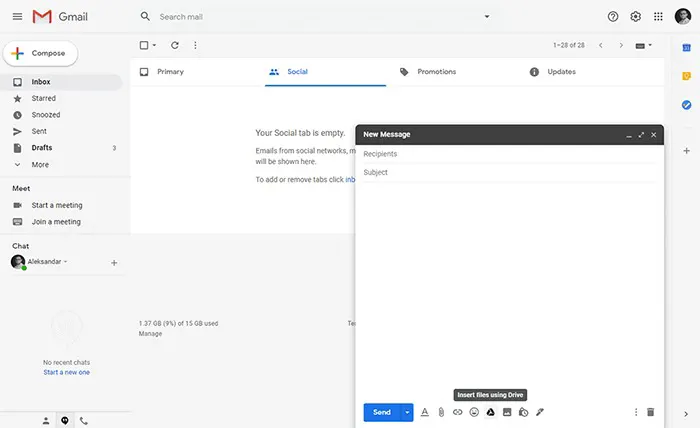
Task: Insert an emoji in the message
Action: point(474,412)
